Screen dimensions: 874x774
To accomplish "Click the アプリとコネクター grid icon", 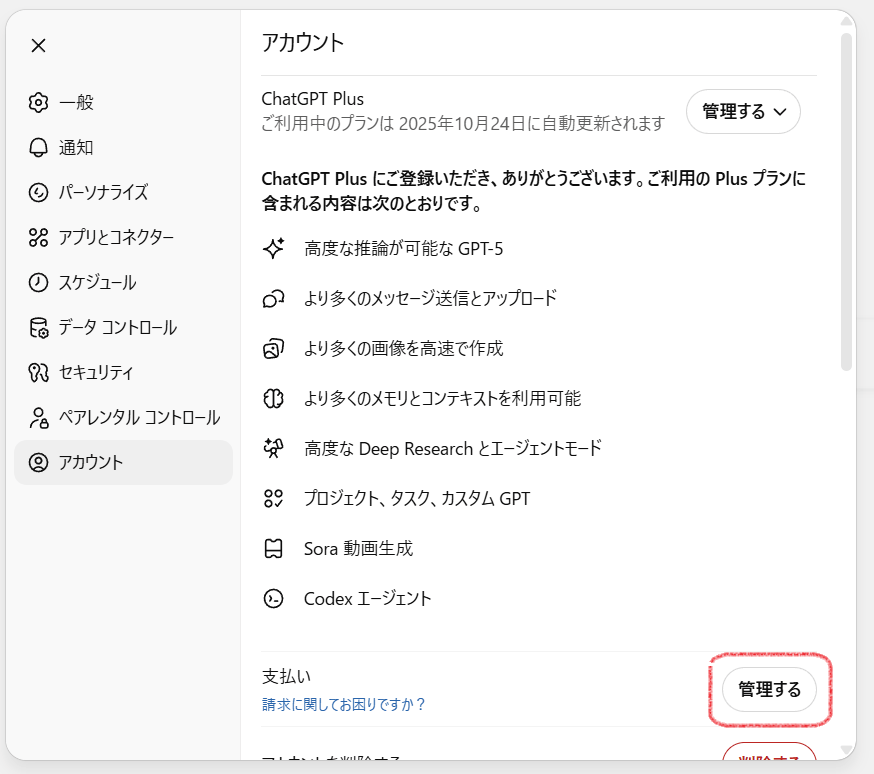I will (38, 237).
